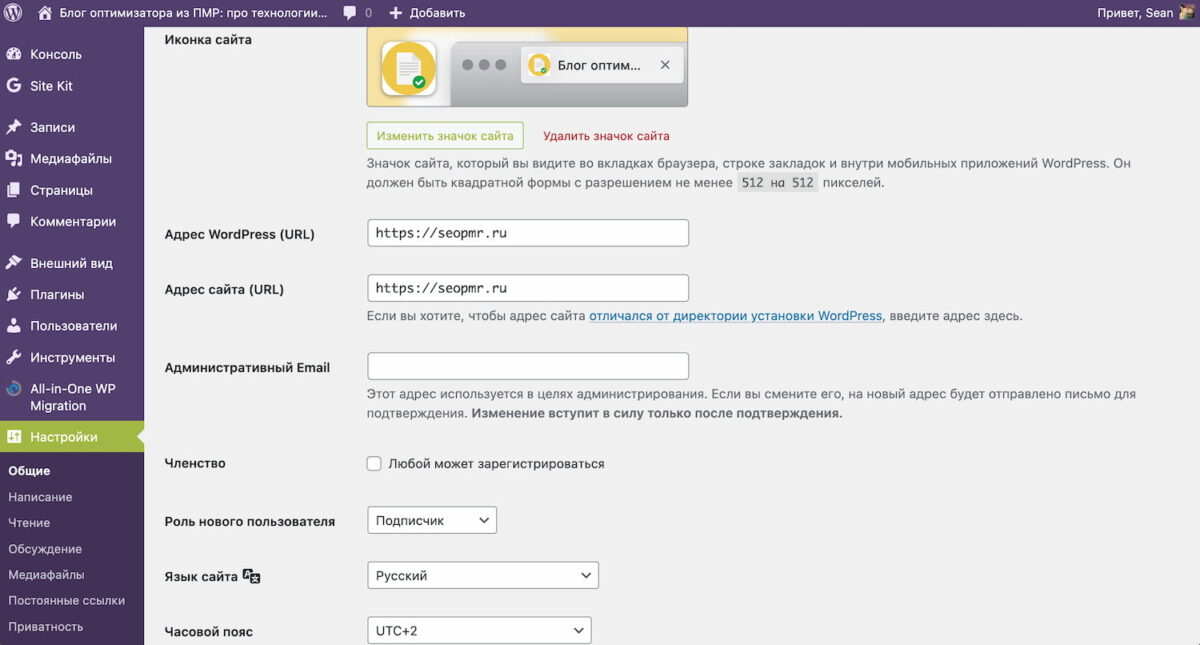Click the Пользователи person icon

(14, 326)
